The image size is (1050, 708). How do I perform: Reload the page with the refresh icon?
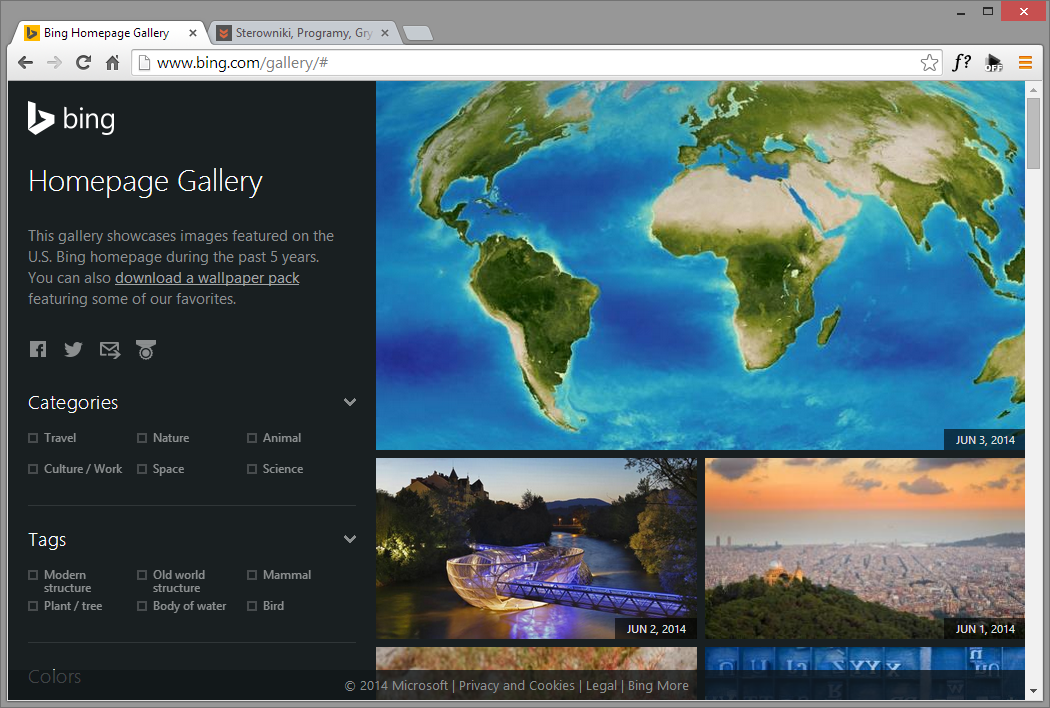pyautogui.click(x=83, y=63)
